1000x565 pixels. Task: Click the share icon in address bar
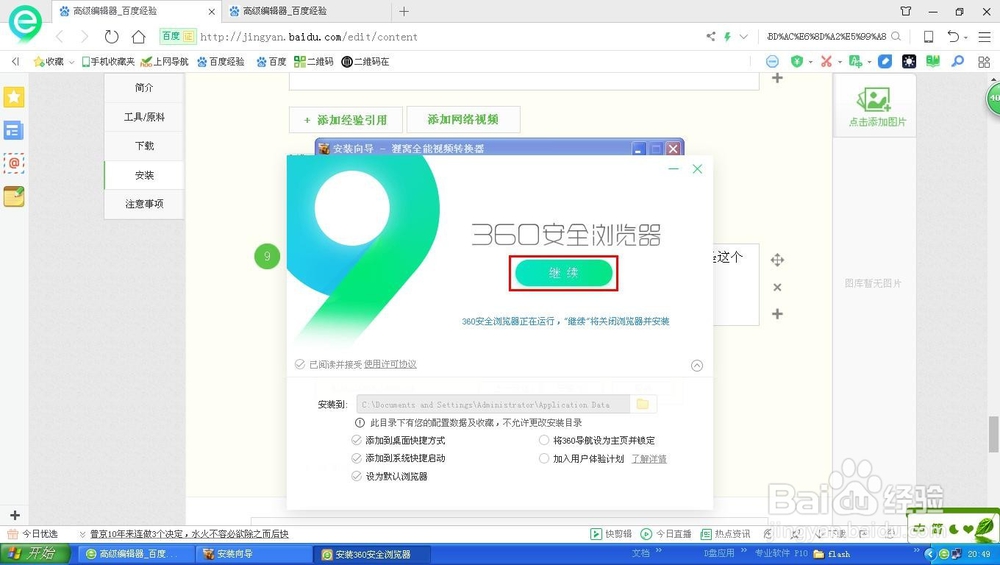710,36
